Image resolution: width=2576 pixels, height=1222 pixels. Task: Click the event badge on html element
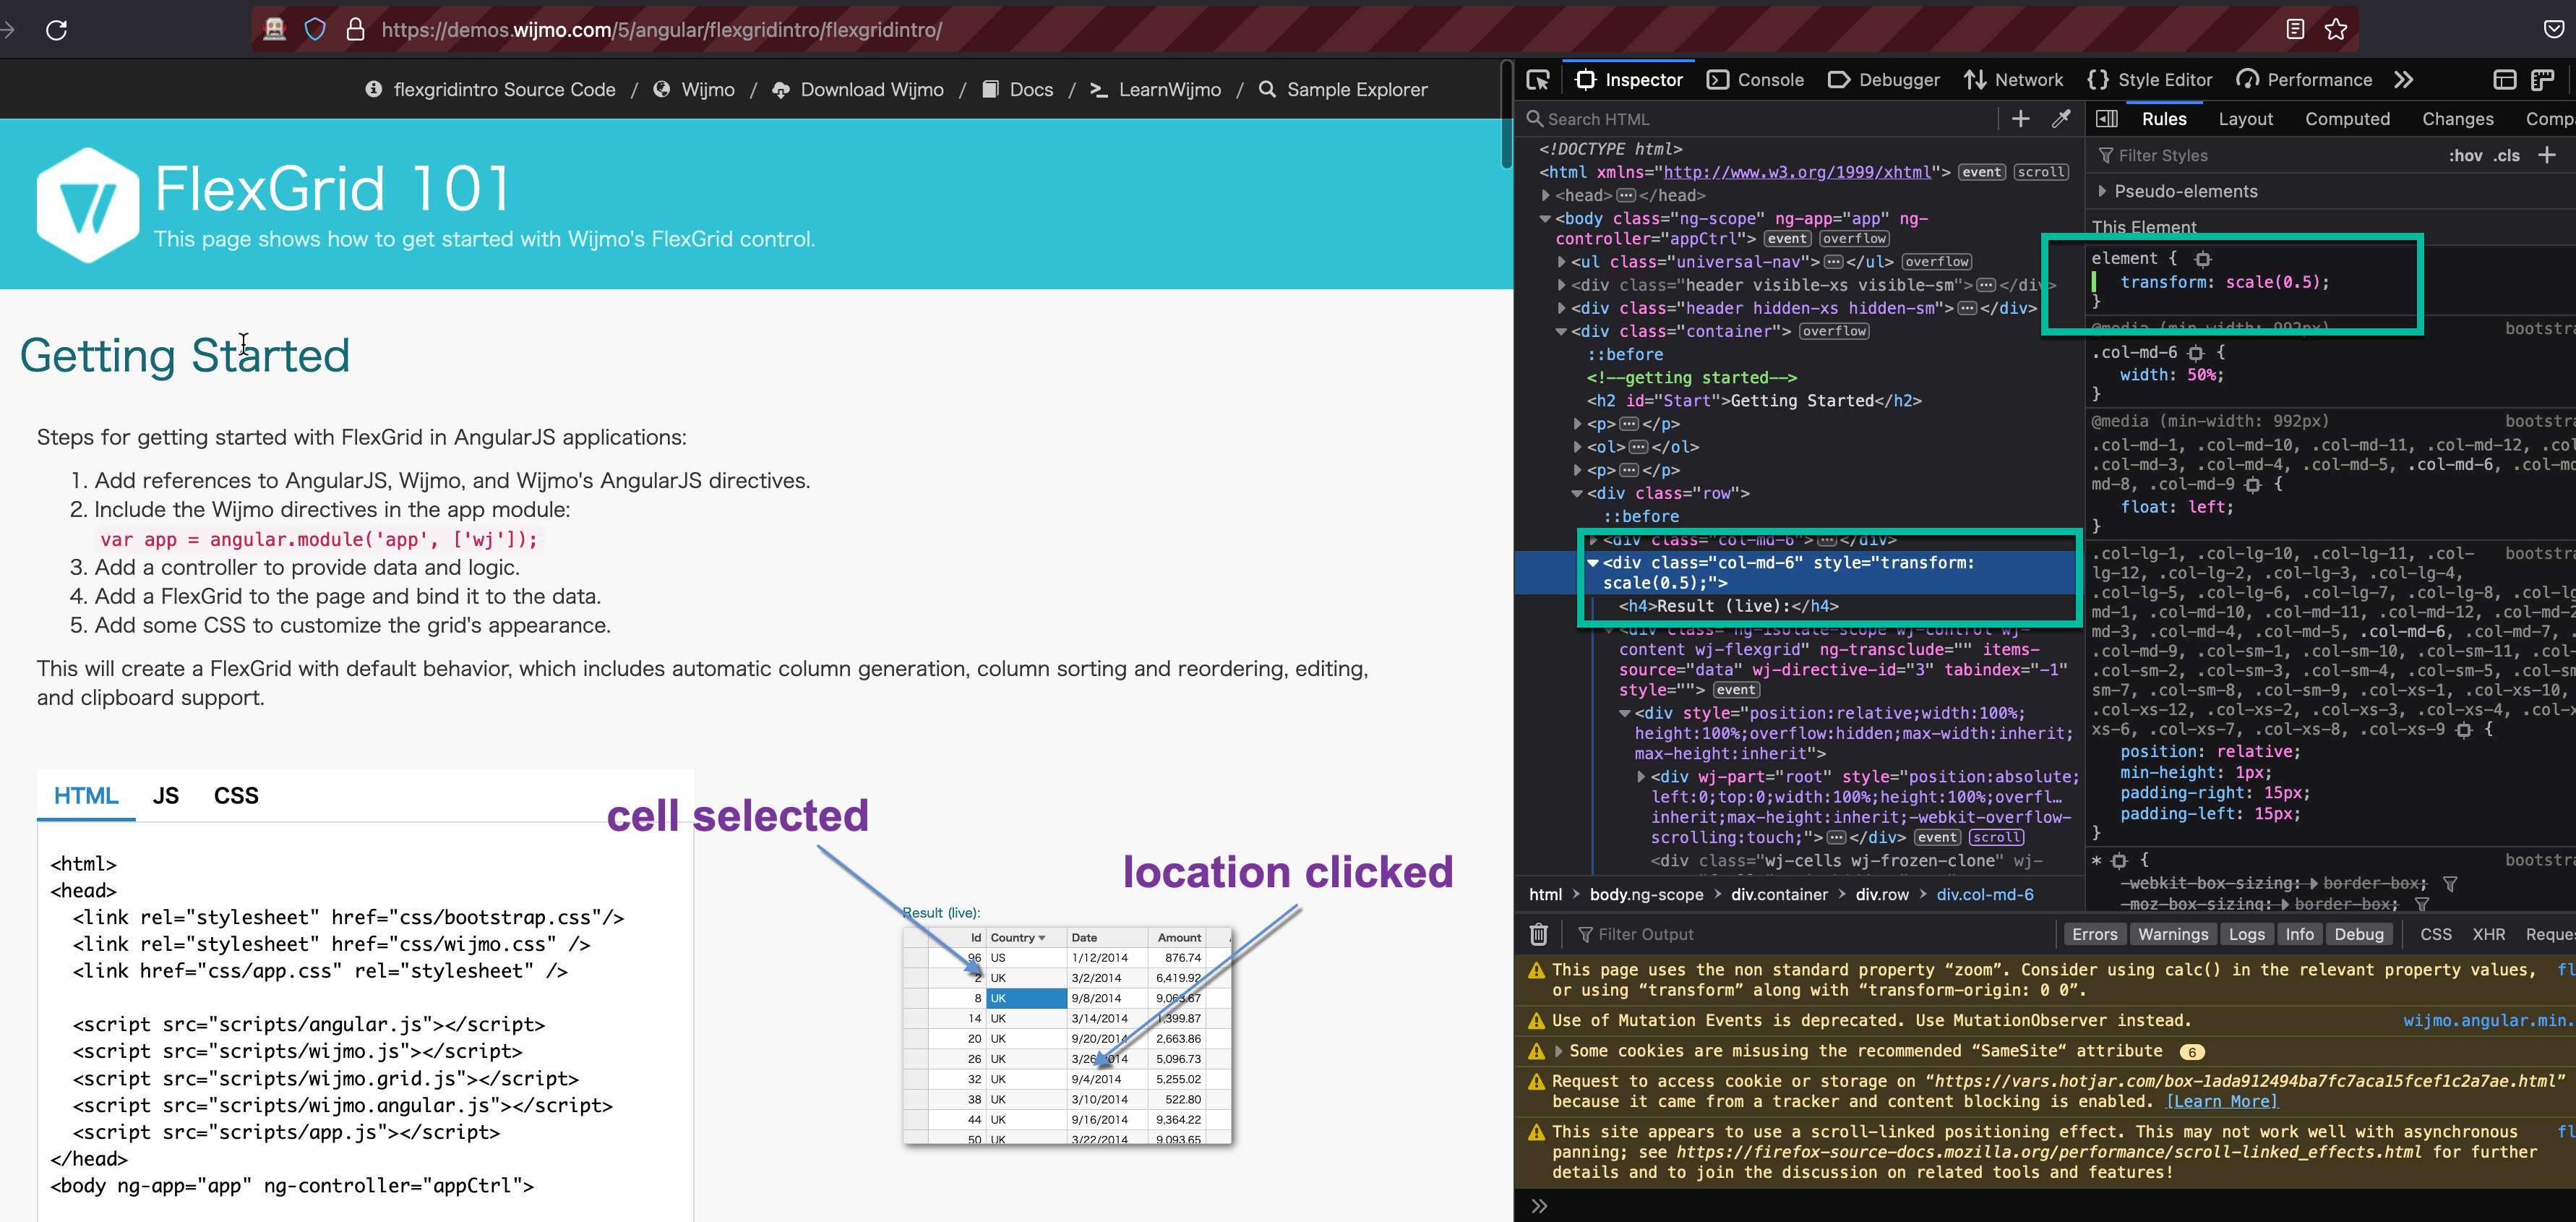point(1981,172)
